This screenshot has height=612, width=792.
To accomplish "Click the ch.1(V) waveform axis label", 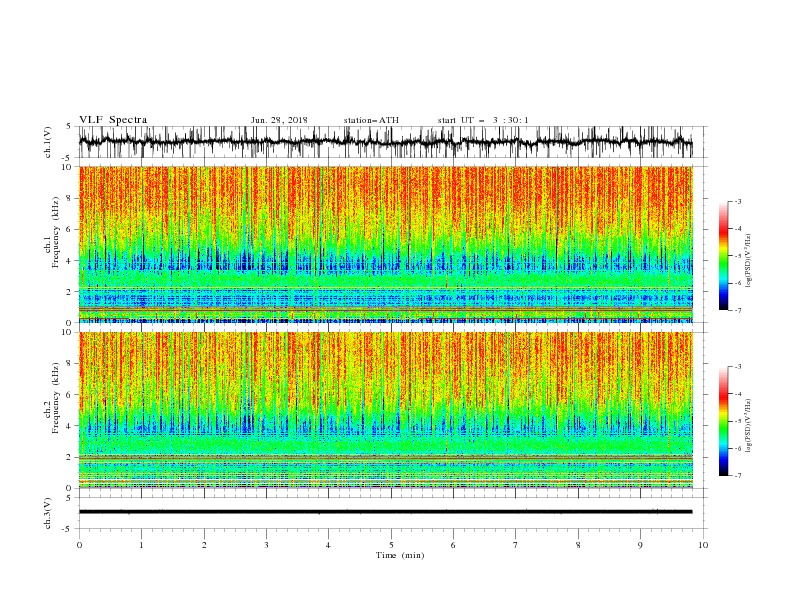I will [x=48, y=142].
